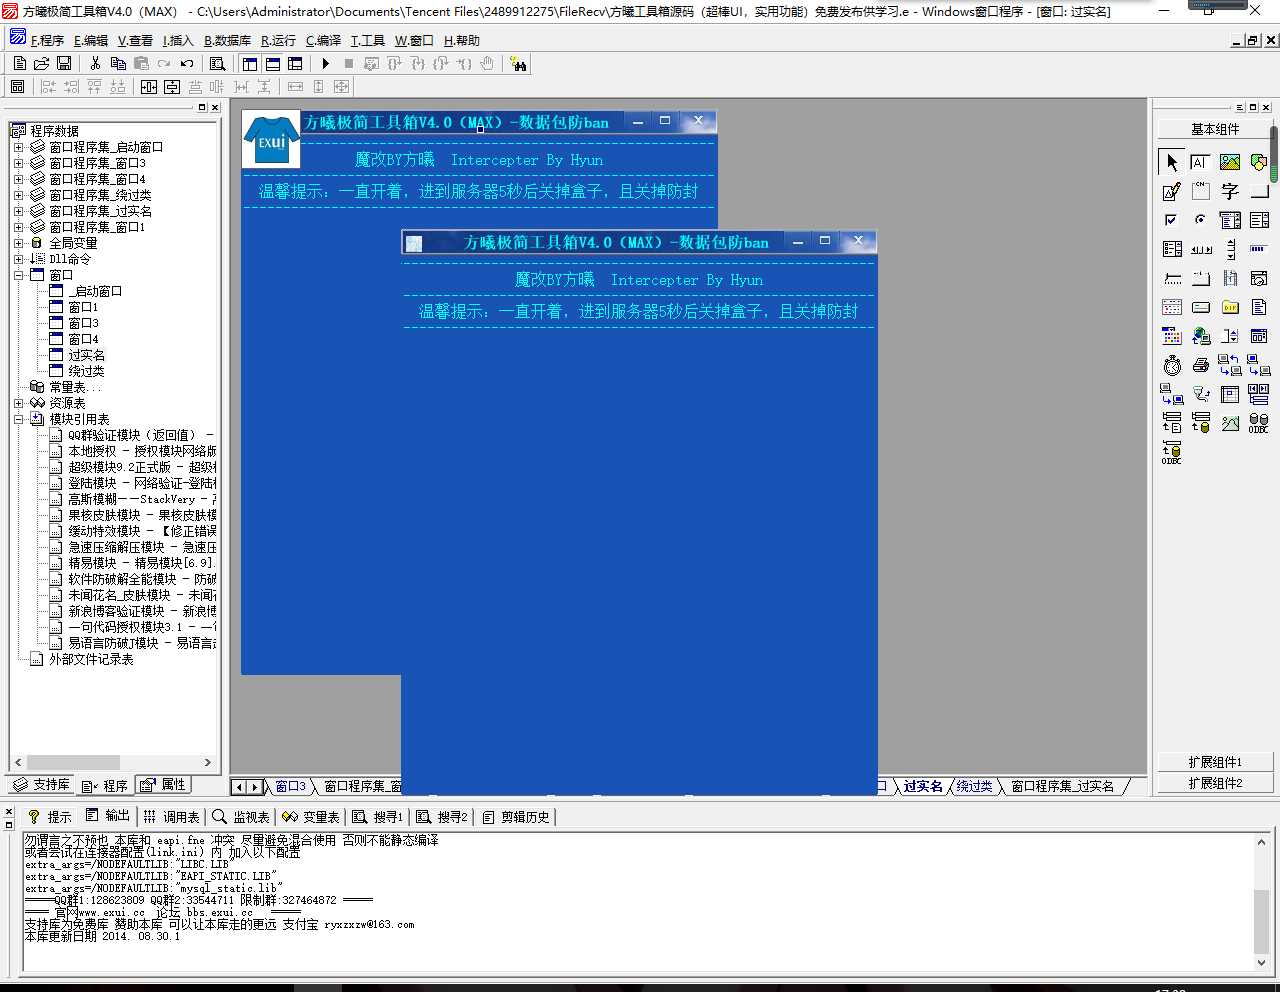The width and height of the screenshot is (1280, 992).
Task: Select the arrow pointer tool in component box
Action: (x=1172, y=162)
